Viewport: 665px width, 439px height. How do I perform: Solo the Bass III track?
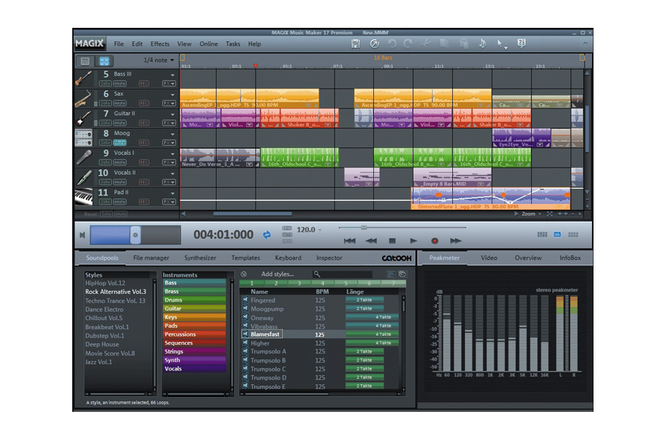click(x=105, y=84)
